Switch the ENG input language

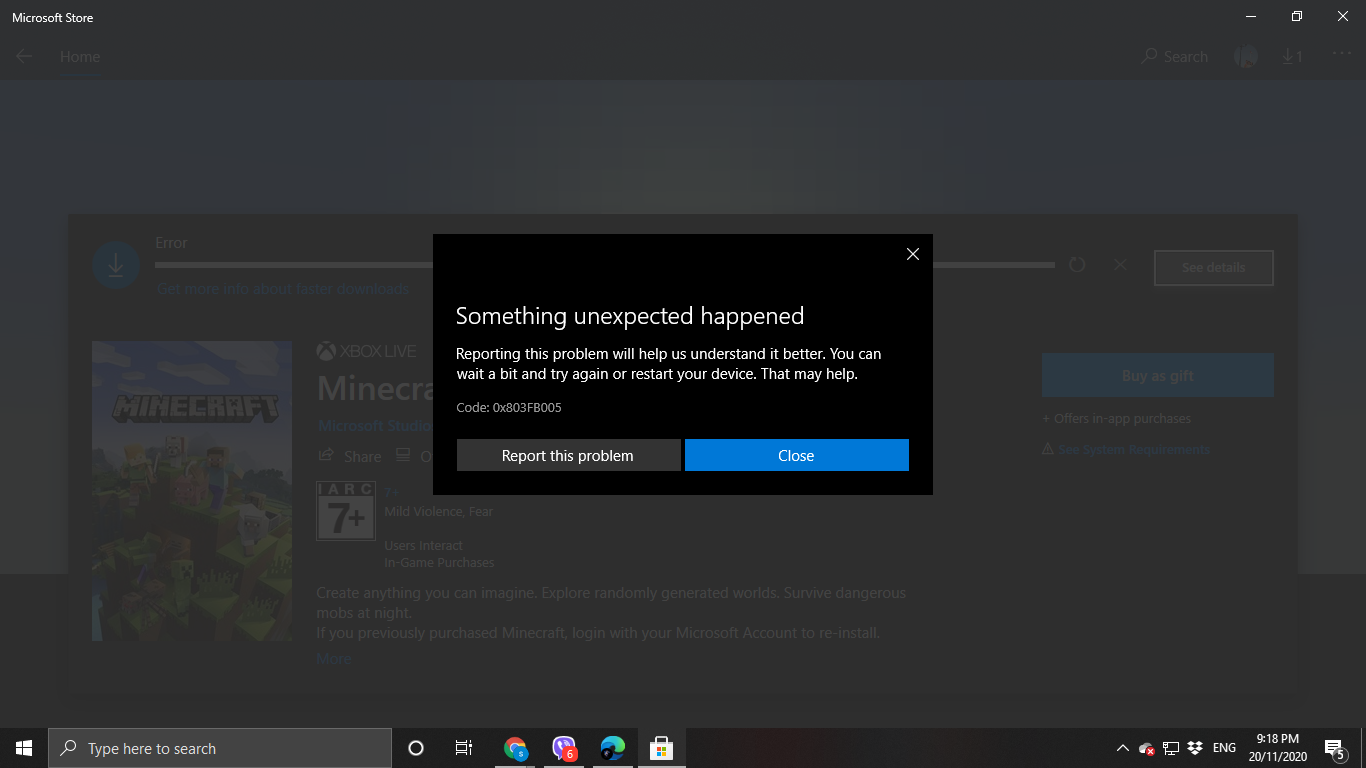[1224, 748]
